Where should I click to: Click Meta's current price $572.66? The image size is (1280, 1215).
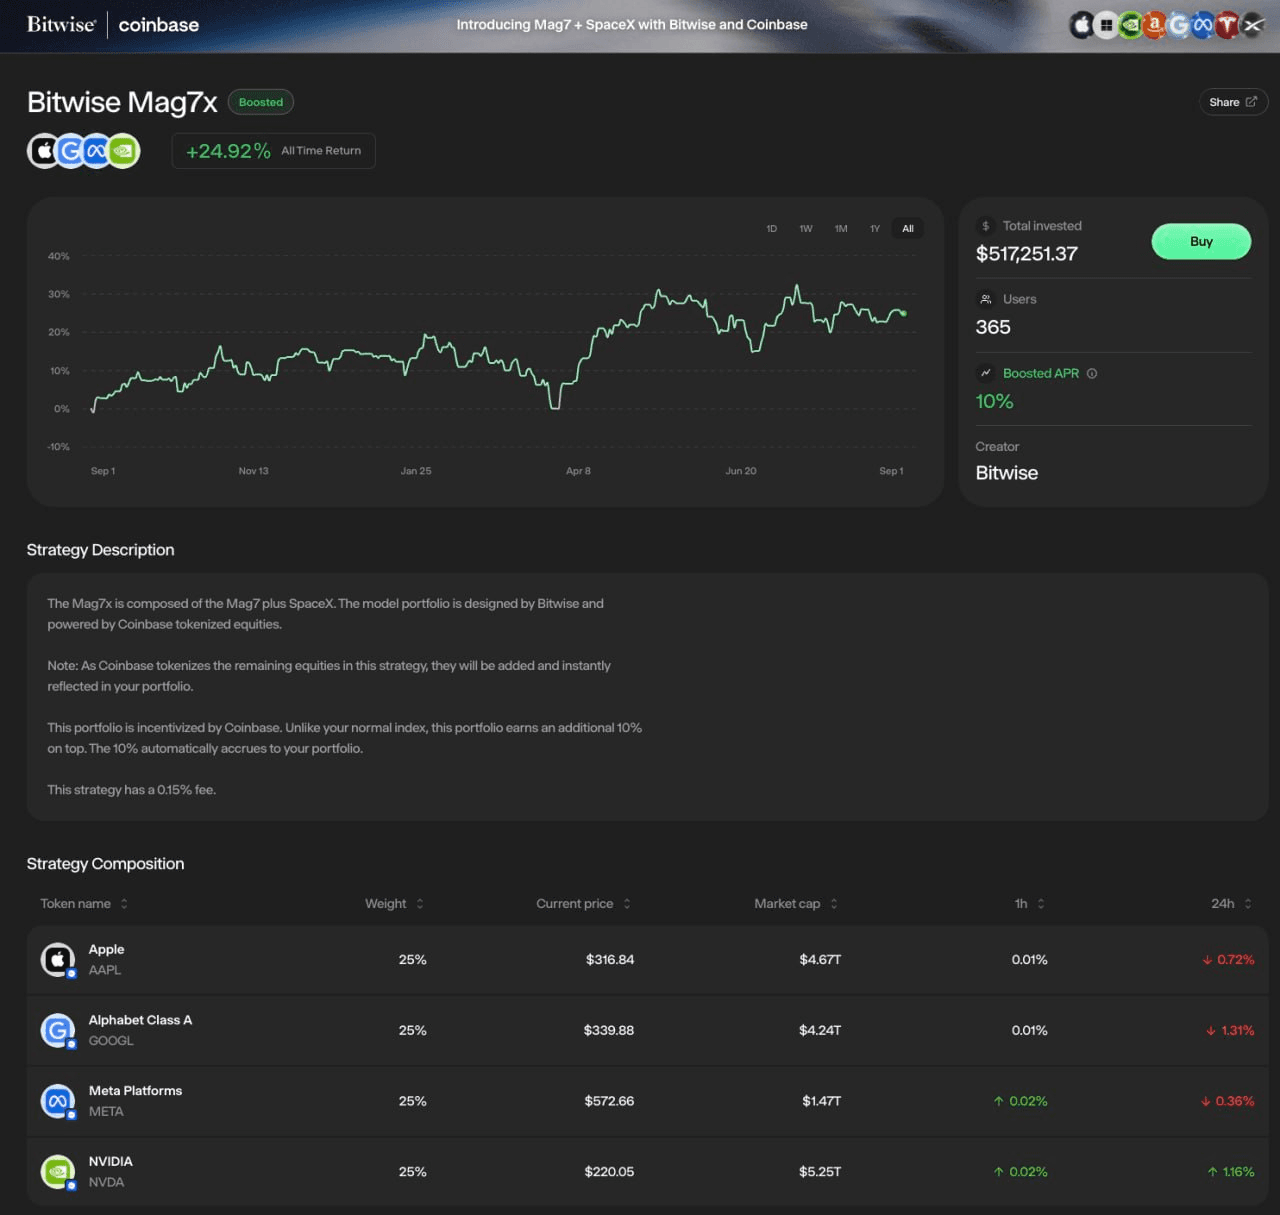610,1101
